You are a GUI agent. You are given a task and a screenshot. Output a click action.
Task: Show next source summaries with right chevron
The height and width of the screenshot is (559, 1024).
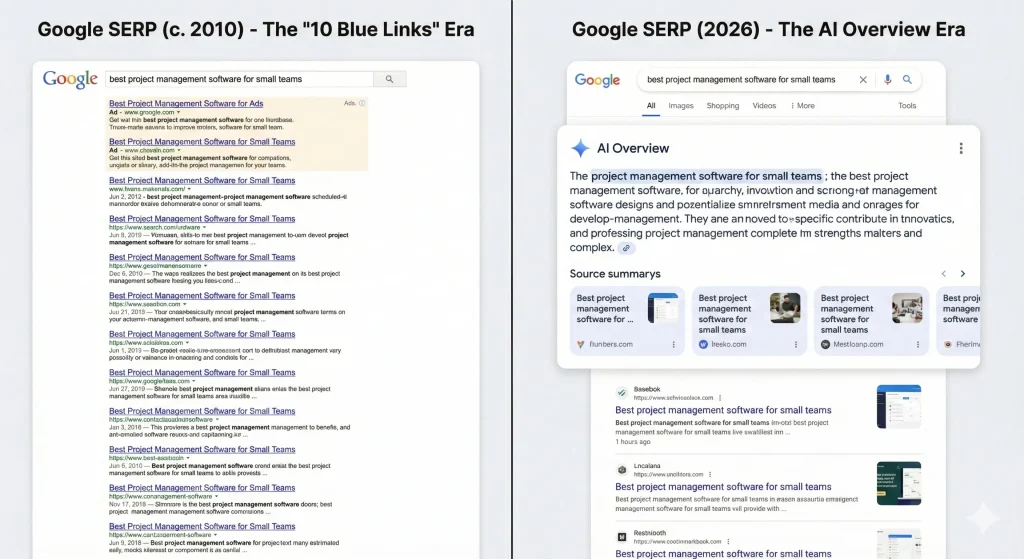pos(963,274)
